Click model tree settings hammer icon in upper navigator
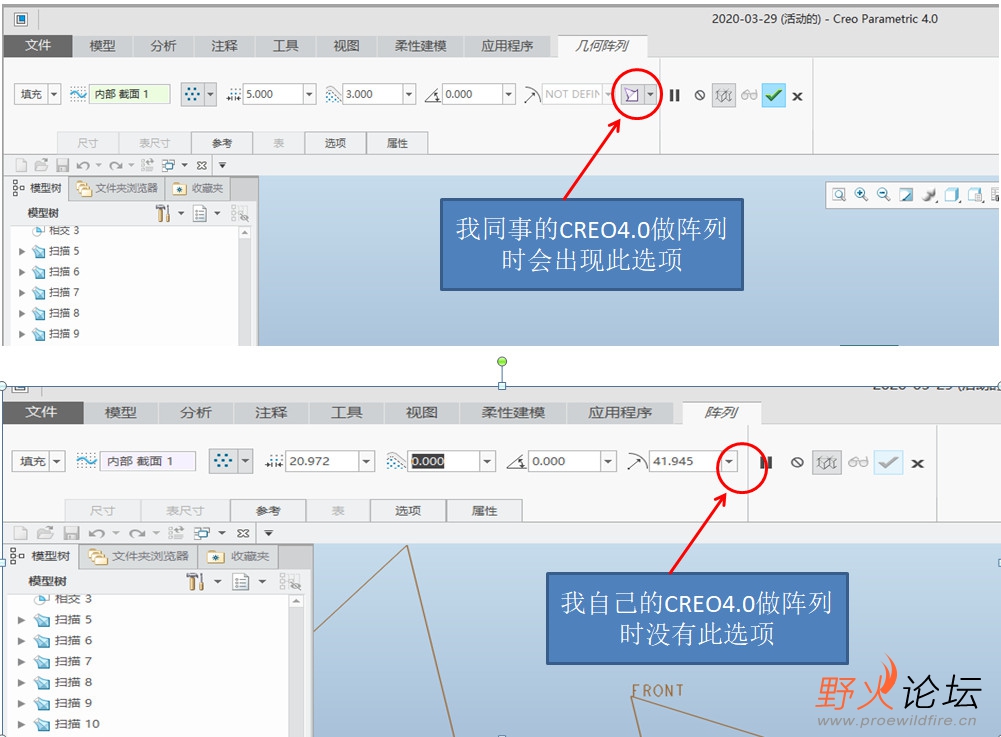1001x737 pixels. 163,213
